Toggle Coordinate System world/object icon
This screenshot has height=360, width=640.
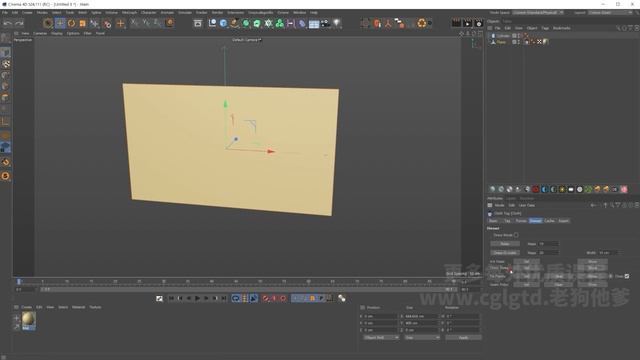click(x=170, y=23)
